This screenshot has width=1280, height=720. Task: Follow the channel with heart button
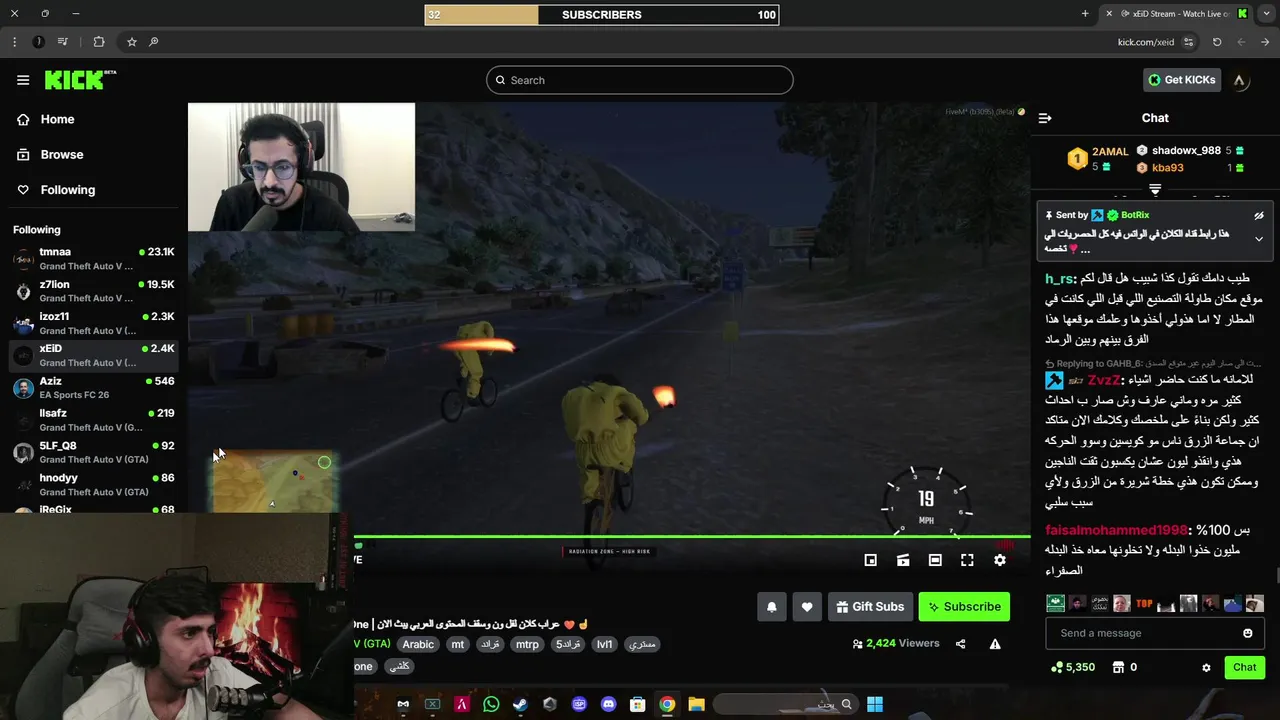click(807, 607)
